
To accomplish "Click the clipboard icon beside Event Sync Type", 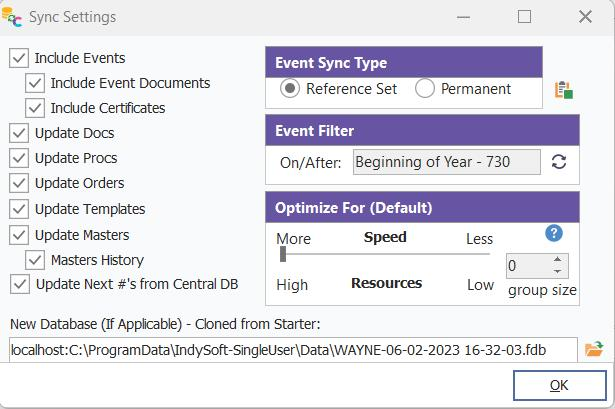I will pos(564,90).
